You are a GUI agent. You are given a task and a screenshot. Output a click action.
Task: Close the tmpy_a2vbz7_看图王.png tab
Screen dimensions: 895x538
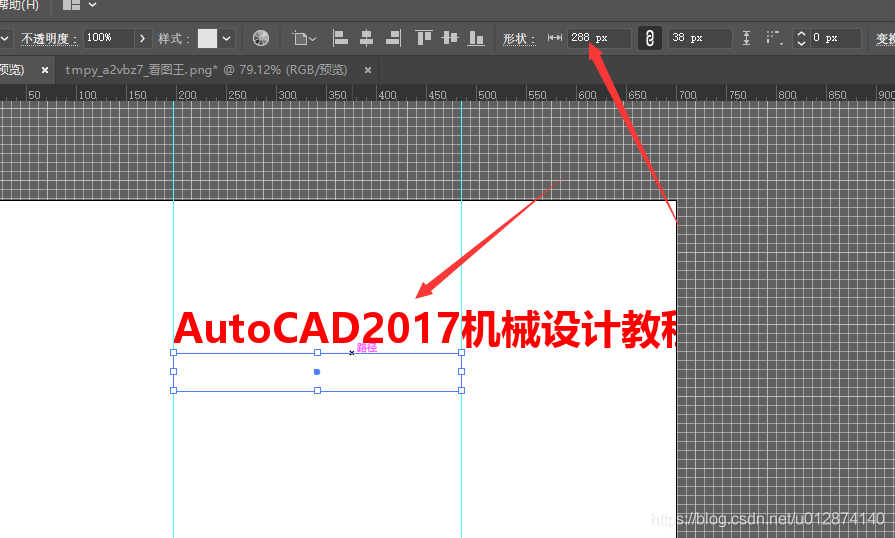pos(368,70)
